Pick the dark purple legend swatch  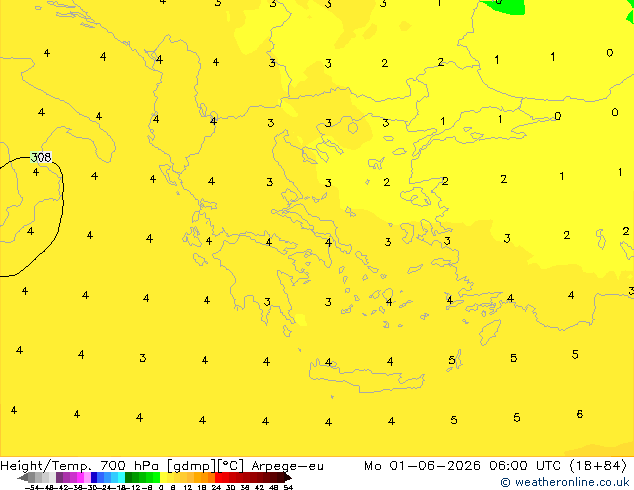coord(59,477)
